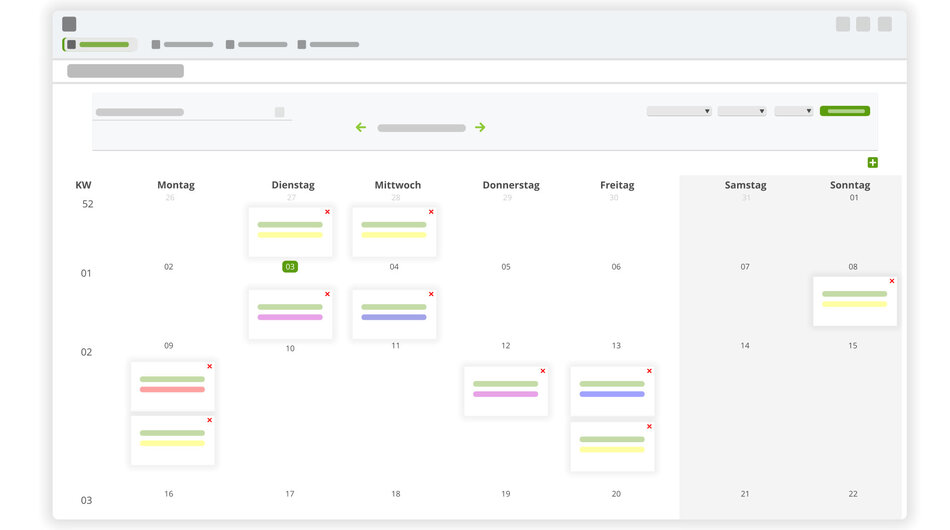
Task: Delete the event on Mittwoch 28 via red X
Action: tap(431, 212)
